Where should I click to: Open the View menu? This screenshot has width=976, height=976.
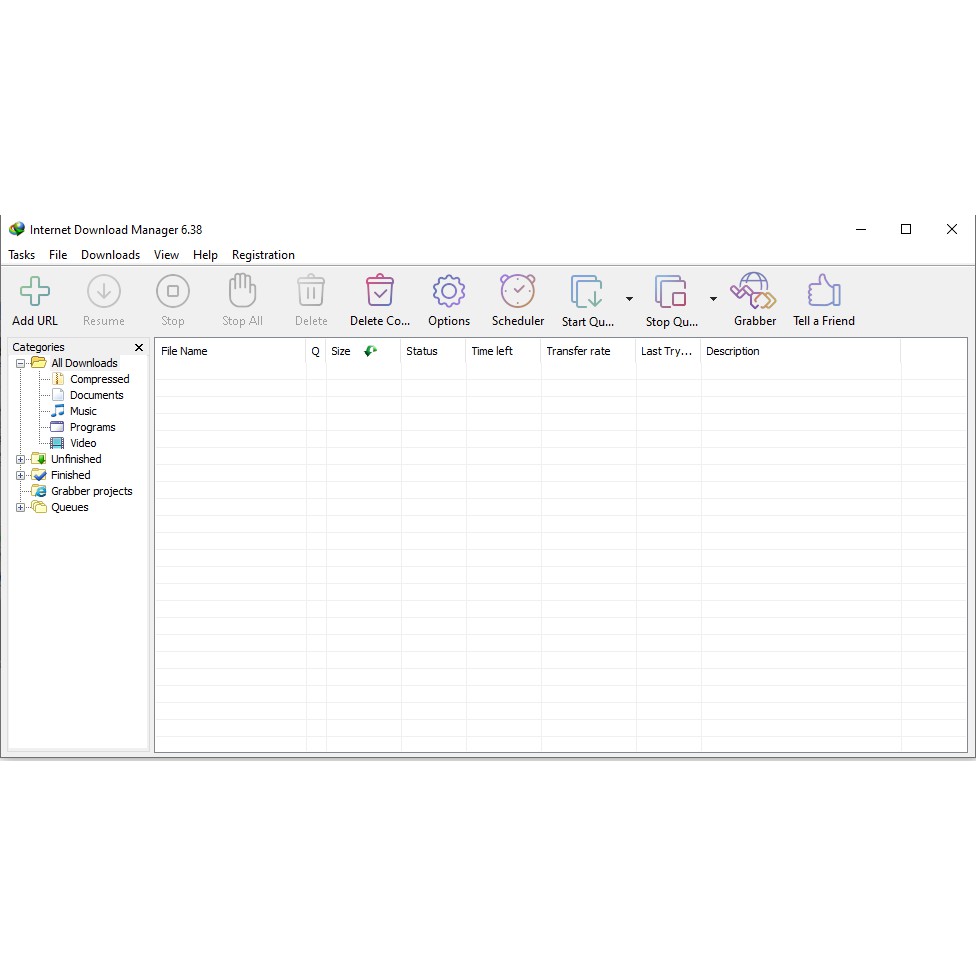pos(166,255)
